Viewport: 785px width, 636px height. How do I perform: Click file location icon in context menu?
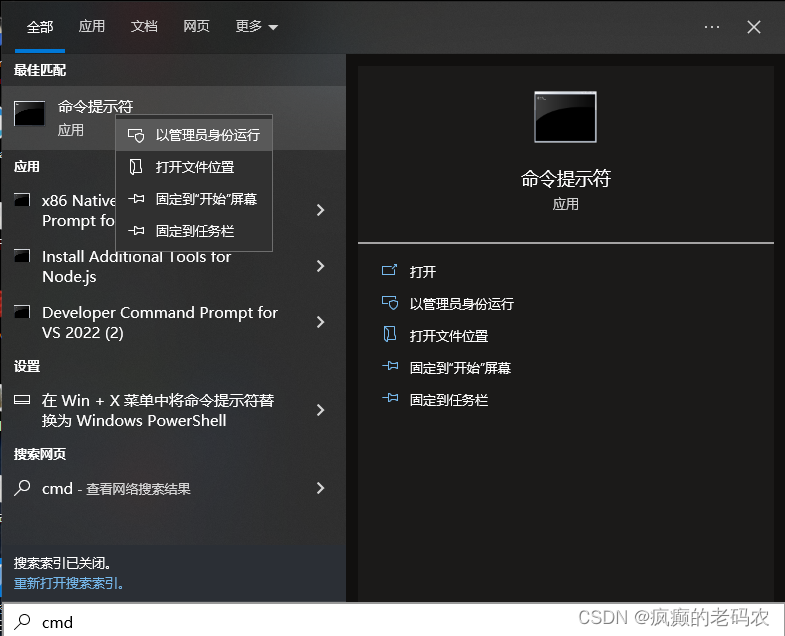point(136,167)
